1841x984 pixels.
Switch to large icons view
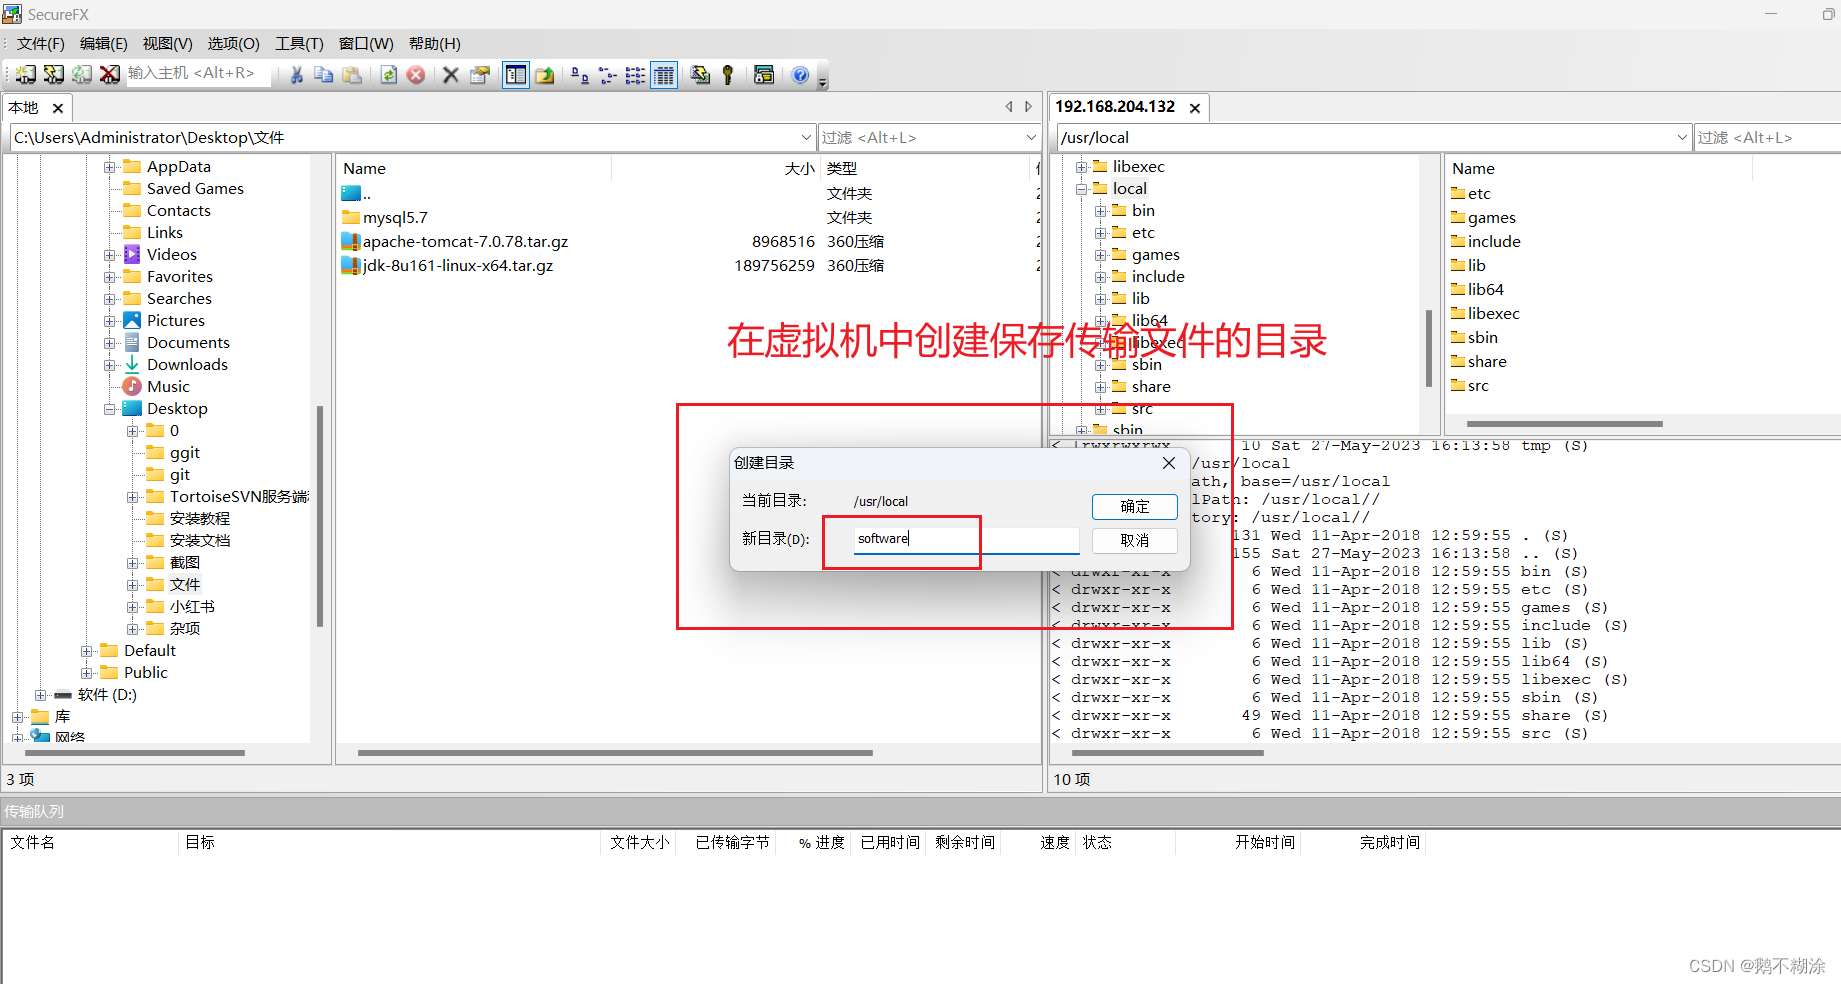coord(580,75)
